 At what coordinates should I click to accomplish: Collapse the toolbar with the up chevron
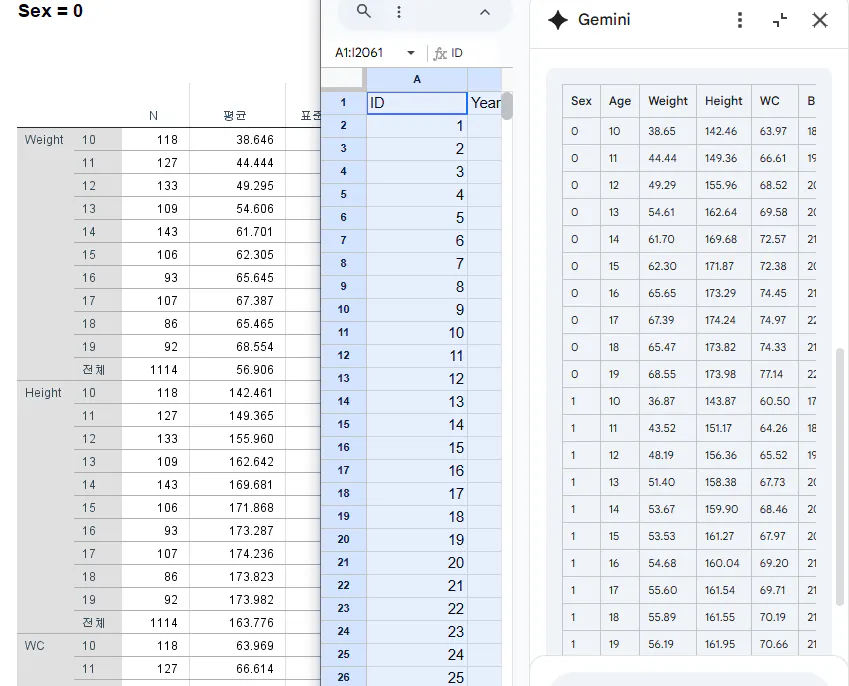pos(485,12)
